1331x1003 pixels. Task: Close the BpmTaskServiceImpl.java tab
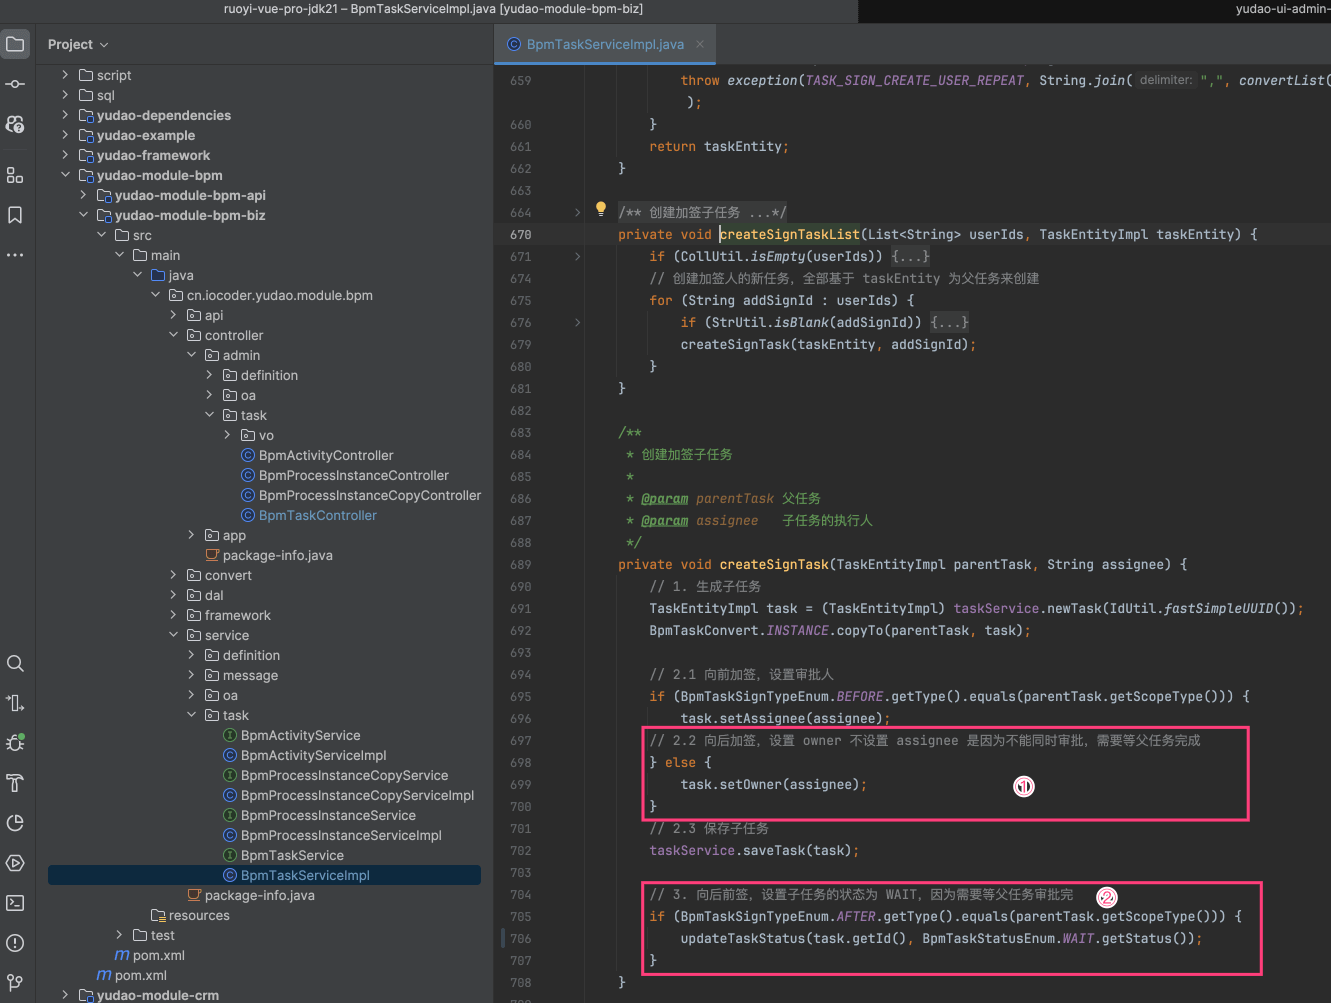700,44
